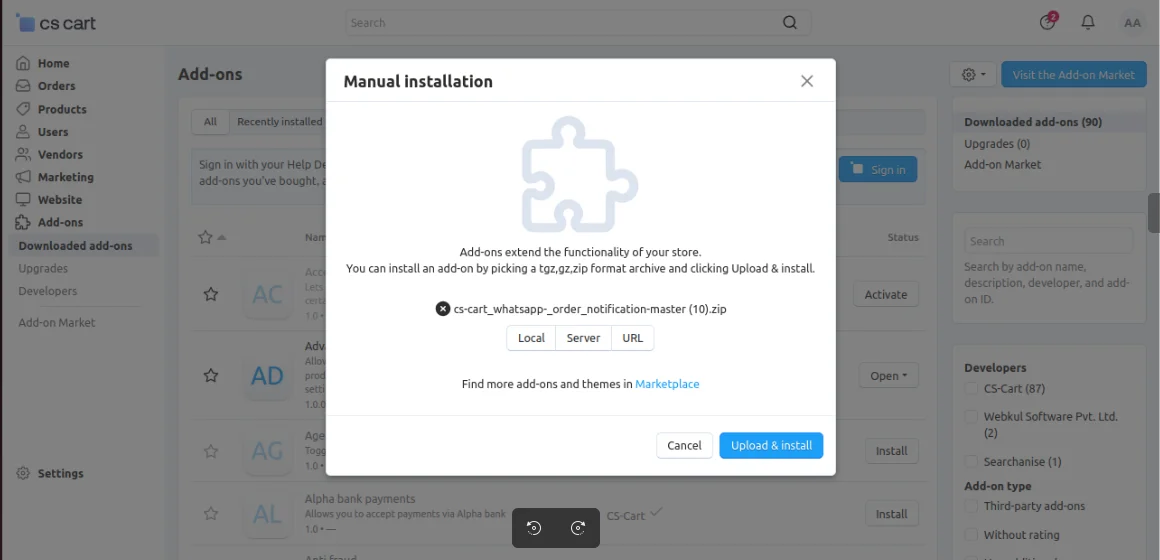Open the AA user avatar menu
Image resolution: width=1160 pixels, height=560 pixels.
[x=1132, y=23]
